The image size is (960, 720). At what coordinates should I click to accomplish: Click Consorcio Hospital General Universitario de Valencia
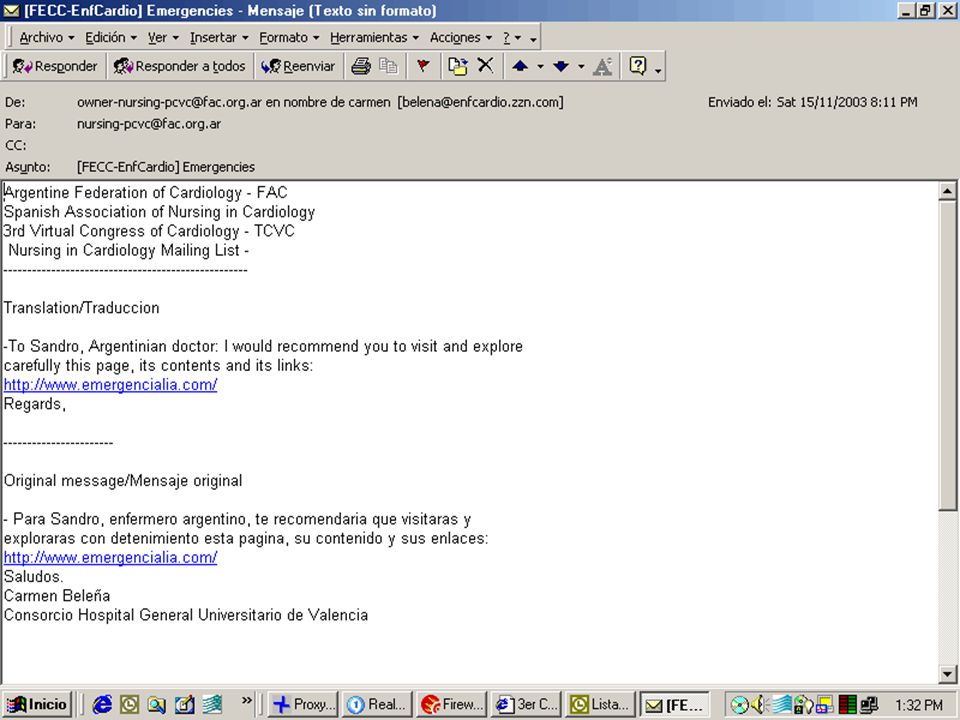(x=186, y=615)
